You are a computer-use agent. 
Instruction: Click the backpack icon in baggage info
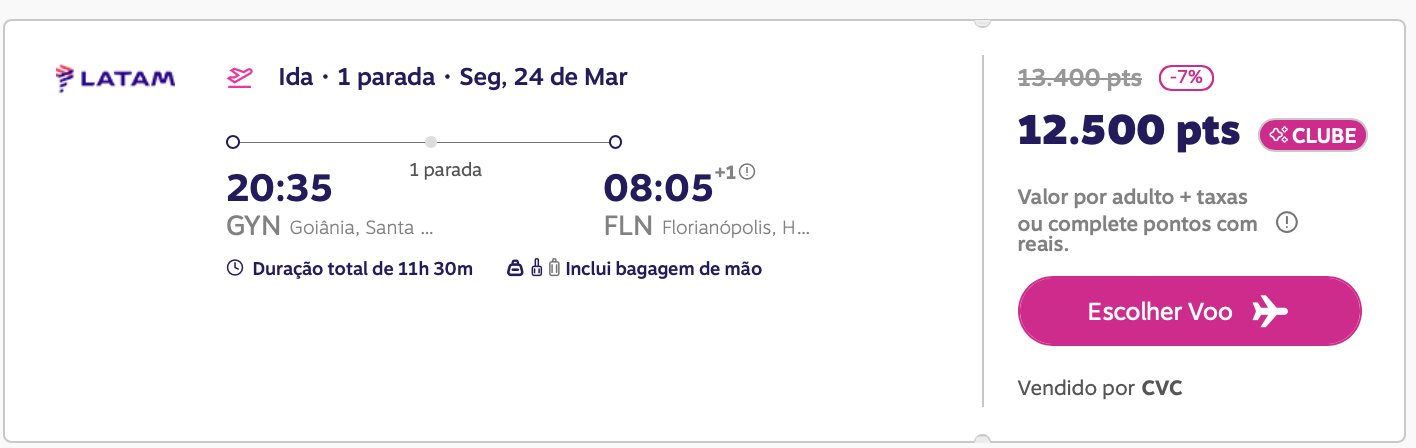pos(536,268)
